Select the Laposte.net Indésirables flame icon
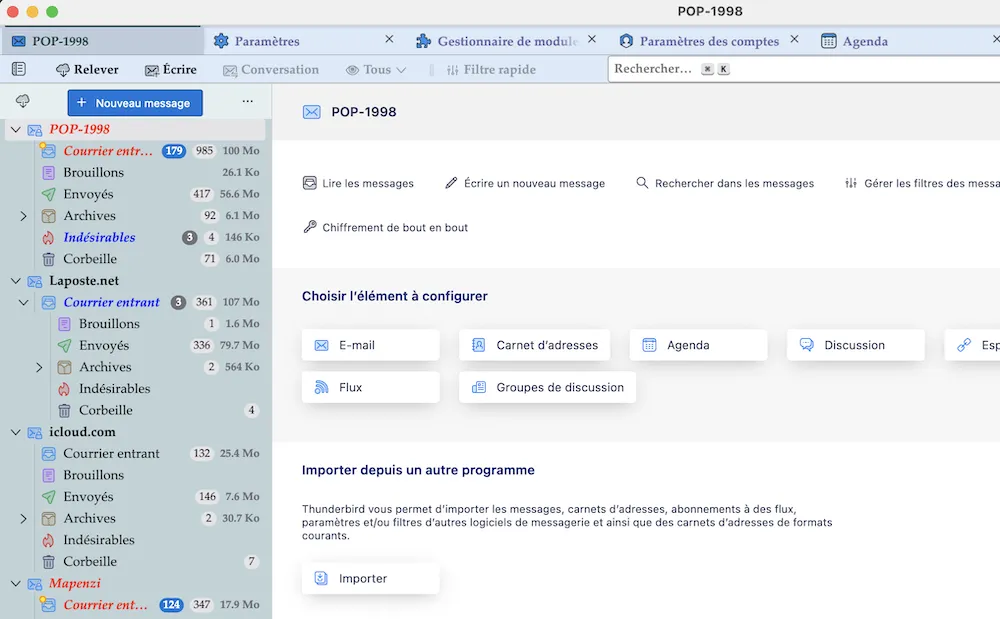1000x619 pixels. pyautogui.click(x=64, y=389)
